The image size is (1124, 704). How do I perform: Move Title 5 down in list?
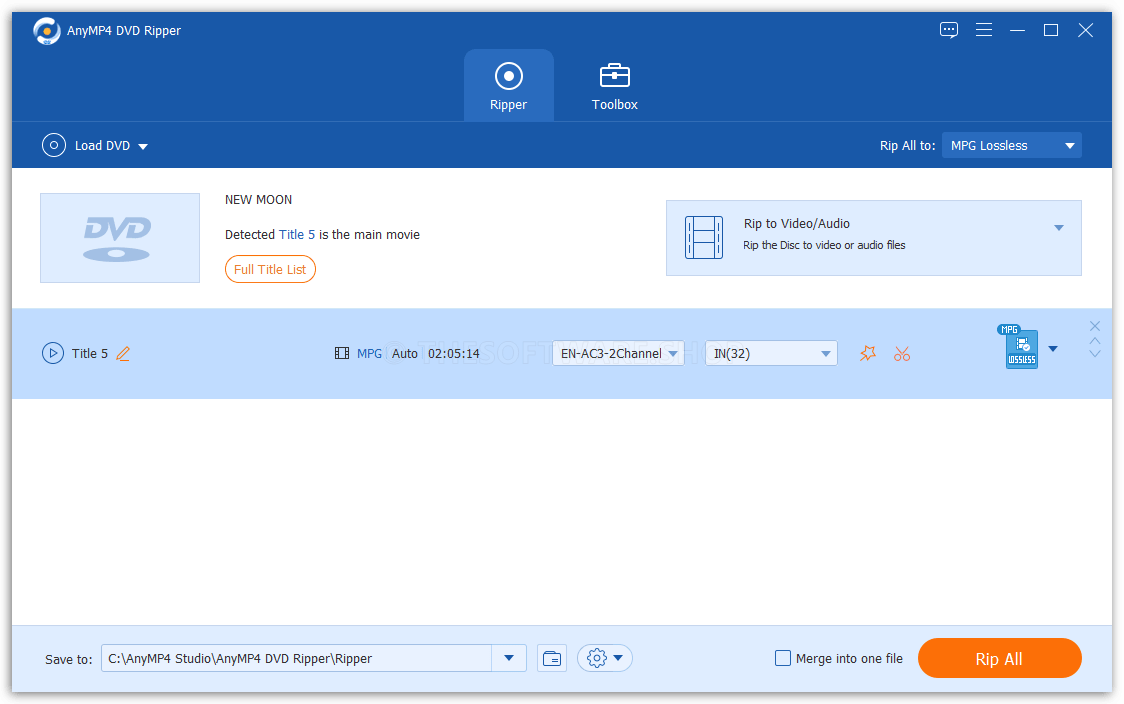(1095, 353)
